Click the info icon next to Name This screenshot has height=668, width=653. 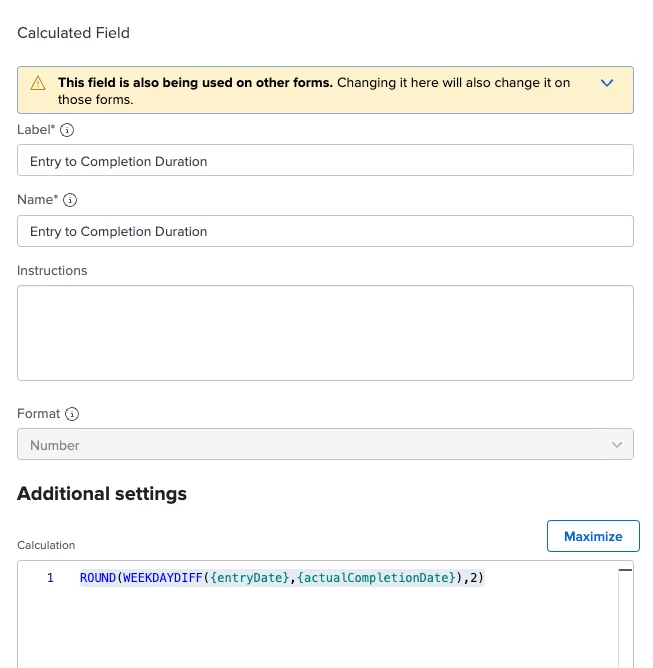[70, 200]
